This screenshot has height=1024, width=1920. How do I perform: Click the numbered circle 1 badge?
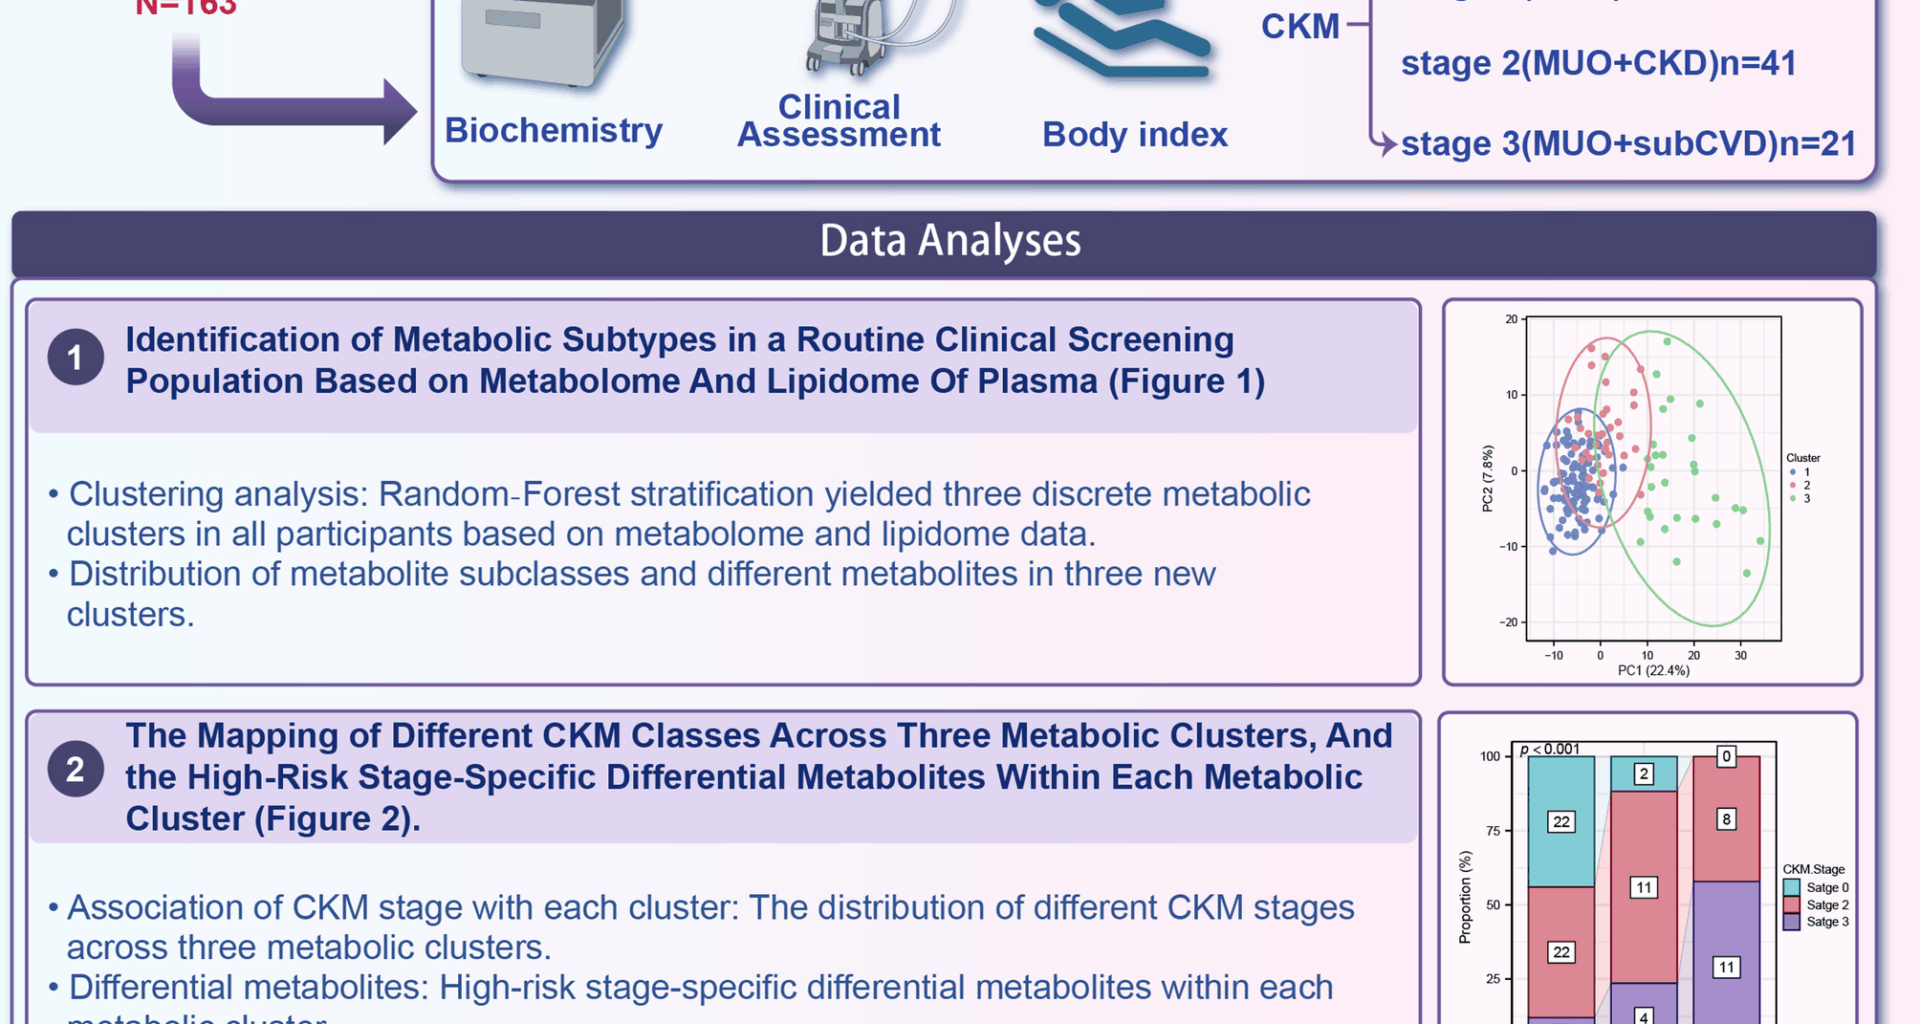coord(75,357)
